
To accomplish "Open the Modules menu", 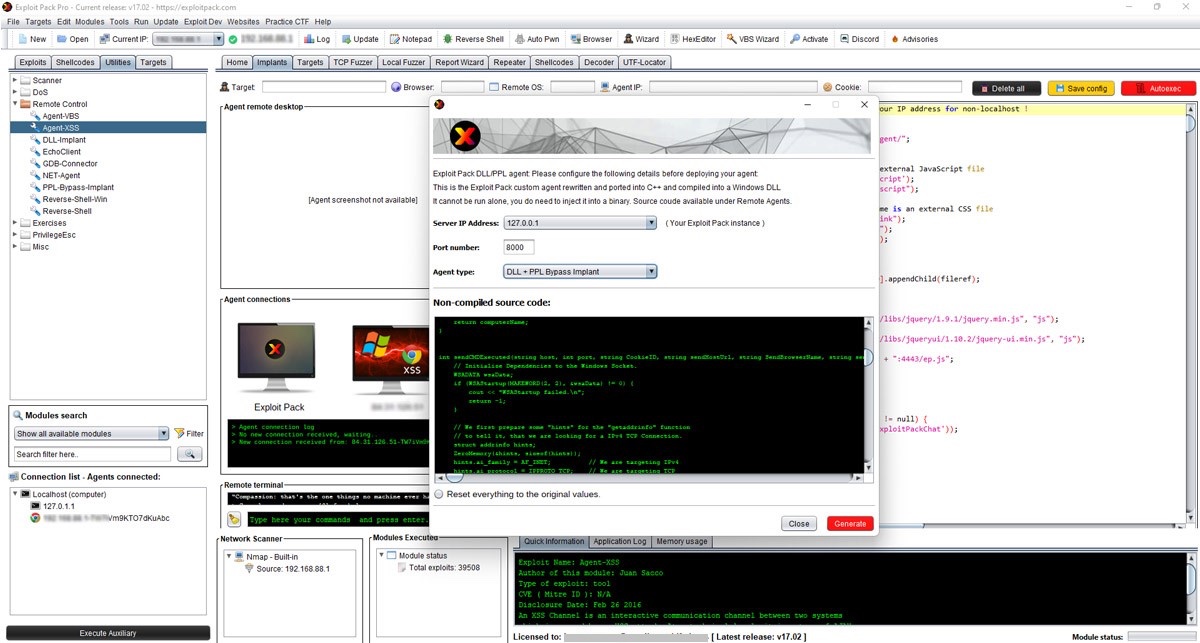I will pos(89,21).
